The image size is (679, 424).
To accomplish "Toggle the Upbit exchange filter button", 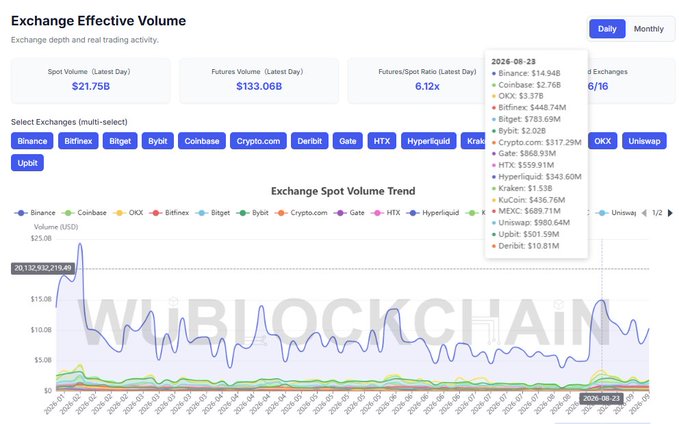I will [27, 163].
